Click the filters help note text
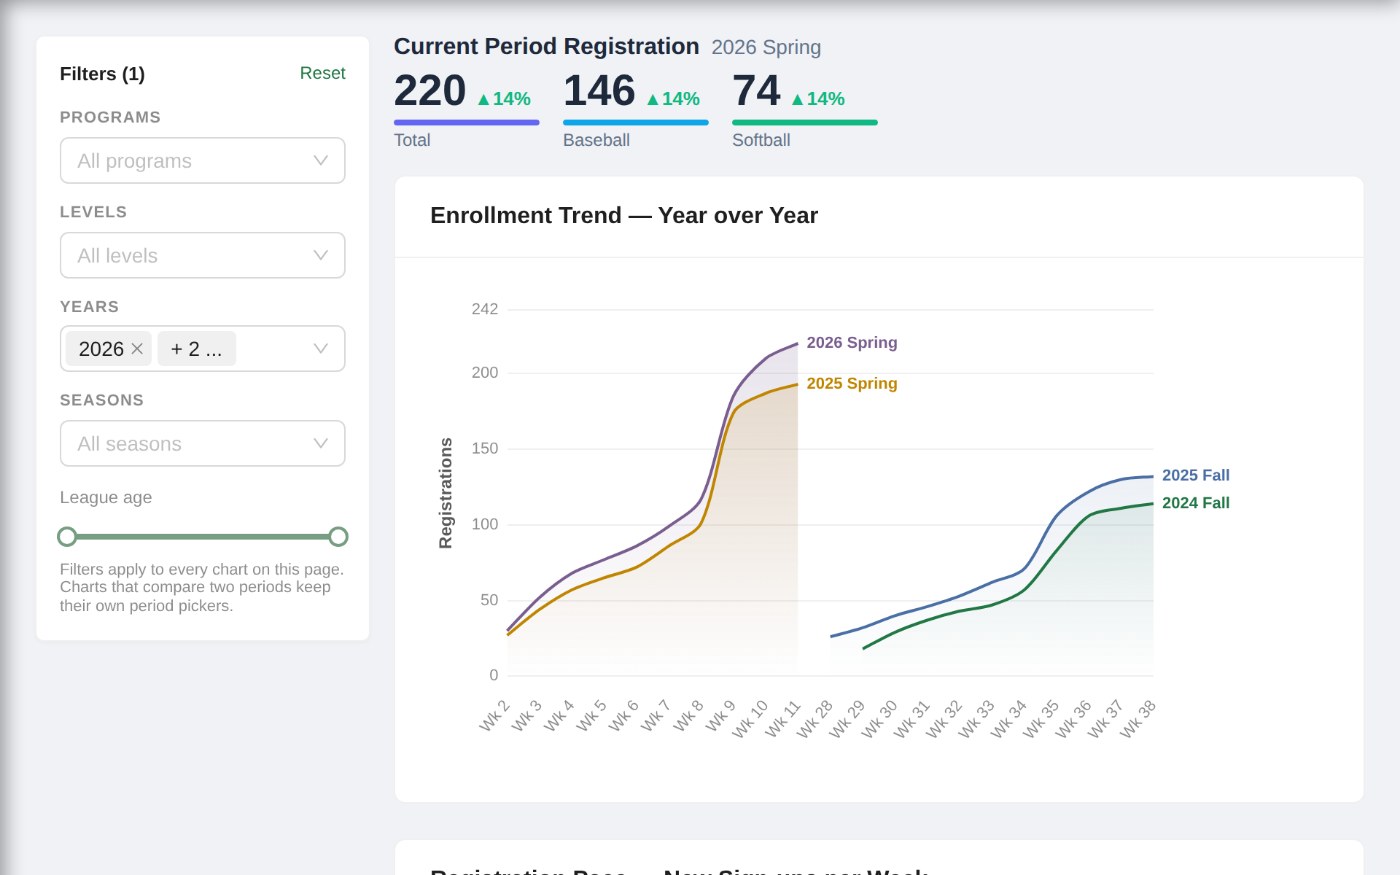This screenshot has height=875, width=1400. click(202, 588)
